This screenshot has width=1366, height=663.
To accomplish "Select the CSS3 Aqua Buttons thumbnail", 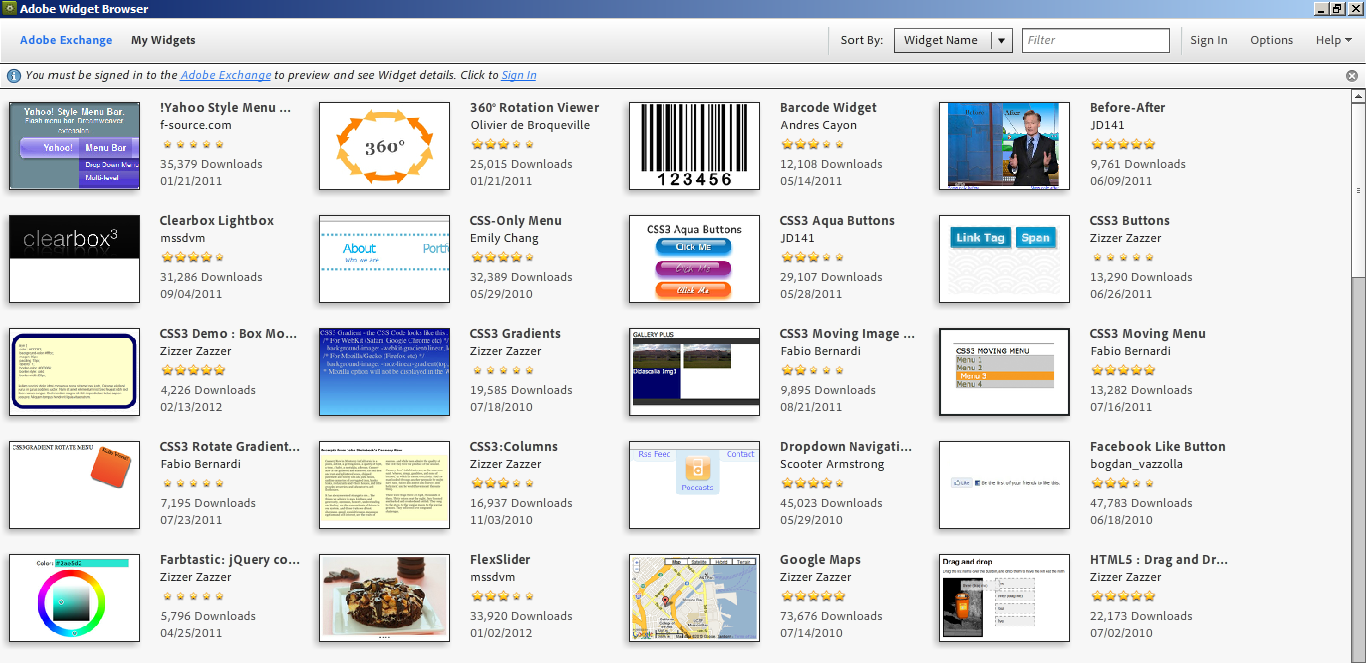I will click(x=695, y=259).
